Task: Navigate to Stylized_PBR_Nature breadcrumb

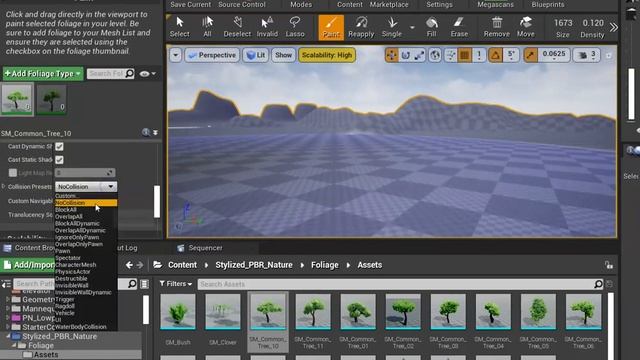Action: click(254, 265)
